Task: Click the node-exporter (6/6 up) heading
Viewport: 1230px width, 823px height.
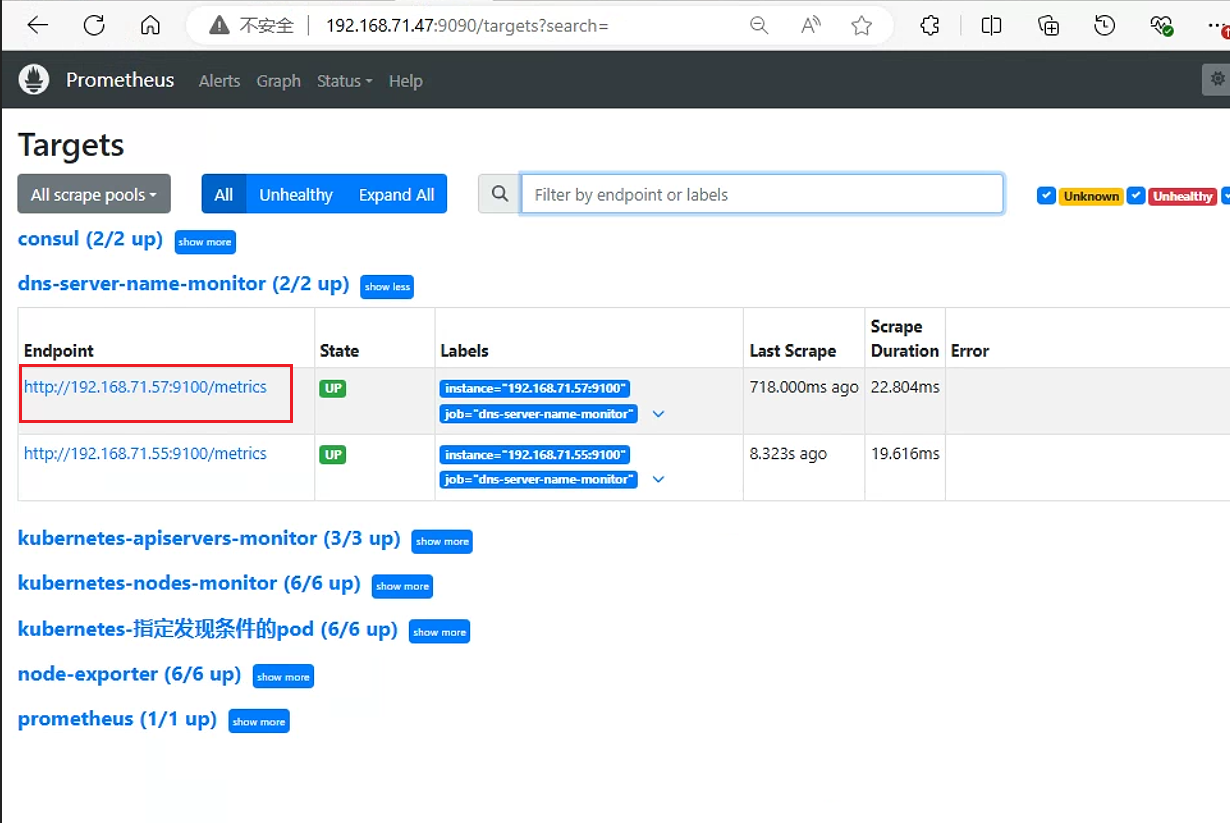Action: click(129, 674)
